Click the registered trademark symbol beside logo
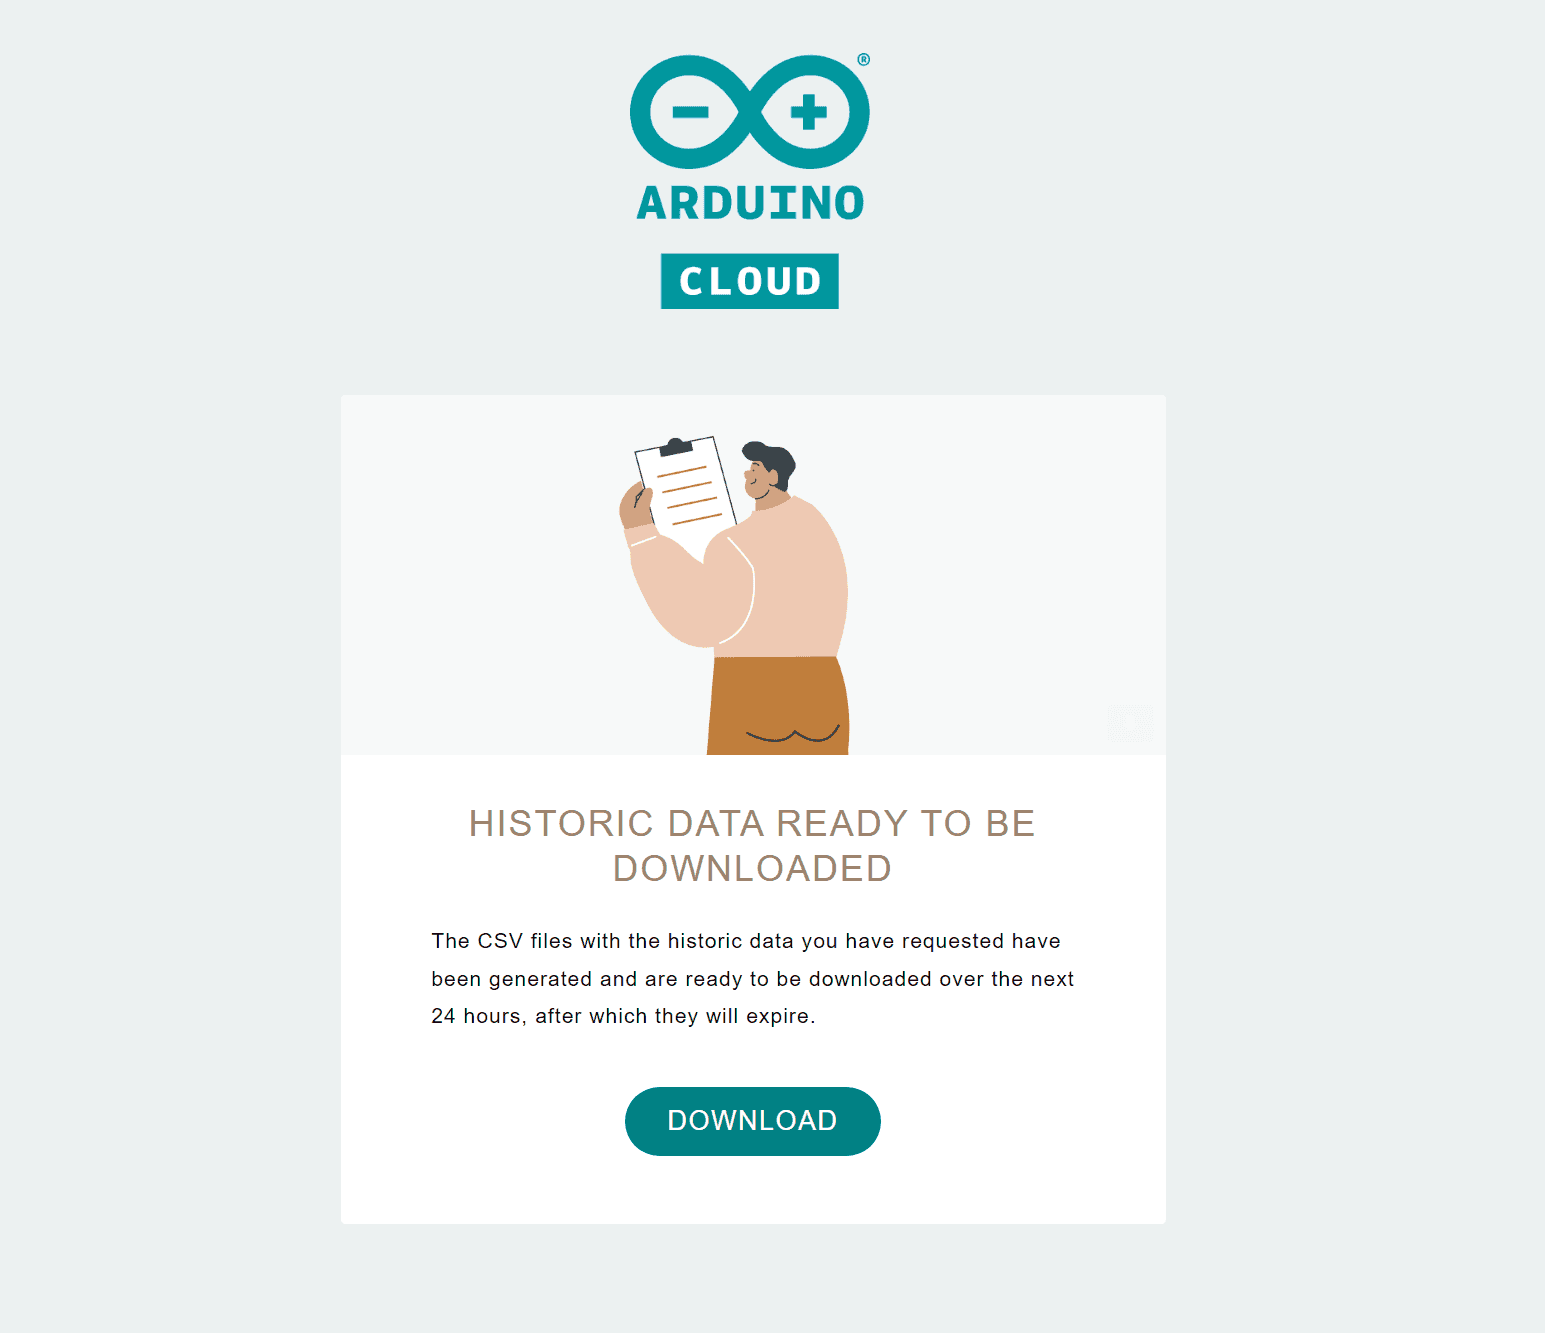Viewport: 1545px width, 1333px height. tap(864, 60)
